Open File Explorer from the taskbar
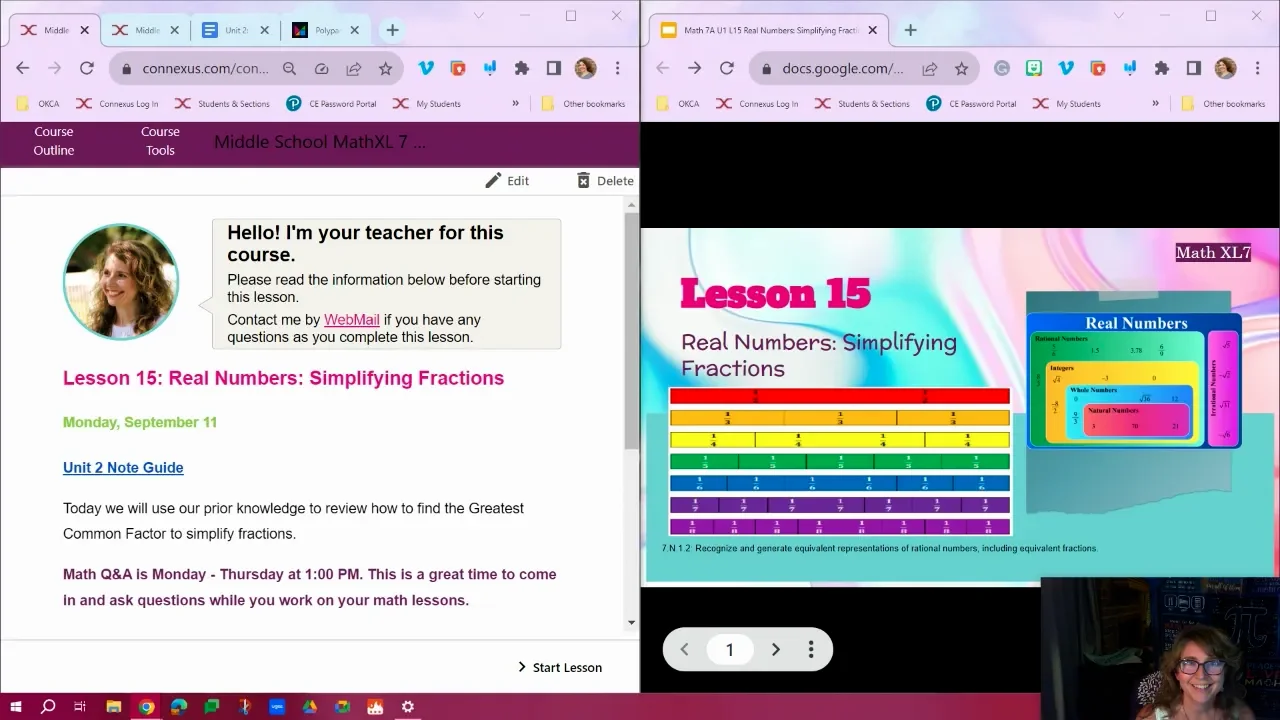This screenshot has height=720, width=1280. pos(113,706)
